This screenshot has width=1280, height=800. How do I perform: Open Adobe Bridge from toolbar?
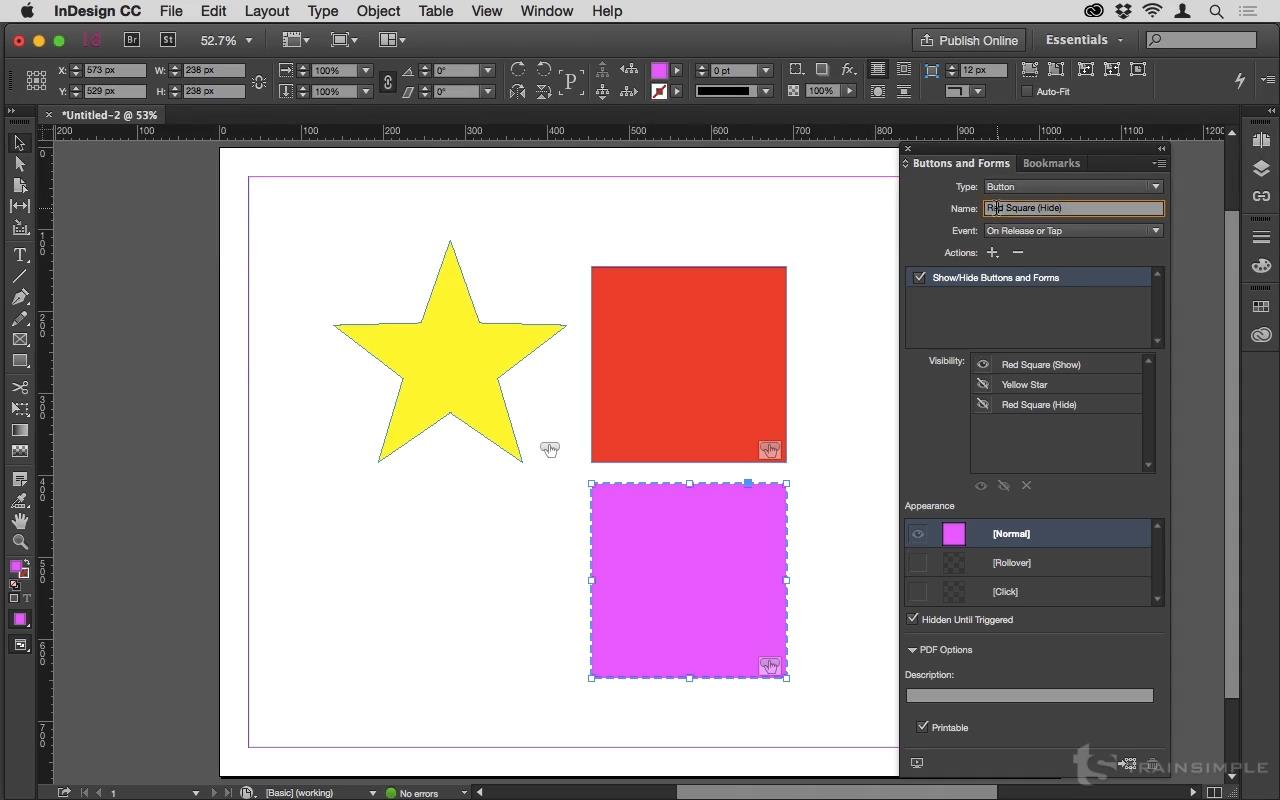(x=132, y=40)
